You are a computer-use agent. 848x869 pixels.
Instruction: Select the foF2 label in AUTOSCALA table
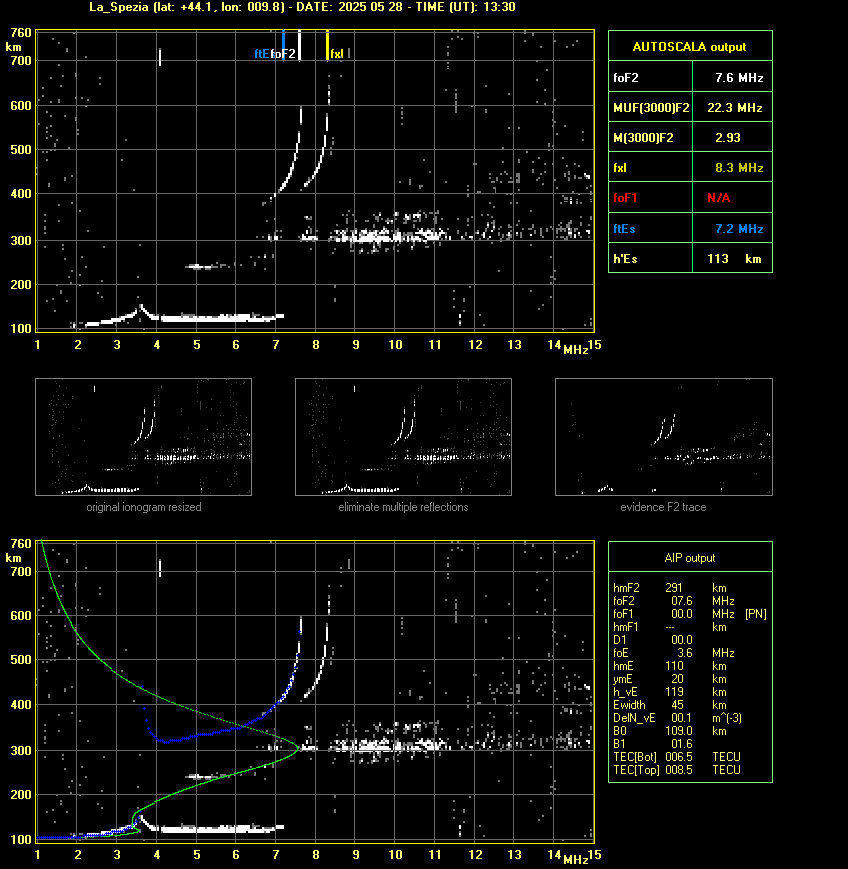626,78
